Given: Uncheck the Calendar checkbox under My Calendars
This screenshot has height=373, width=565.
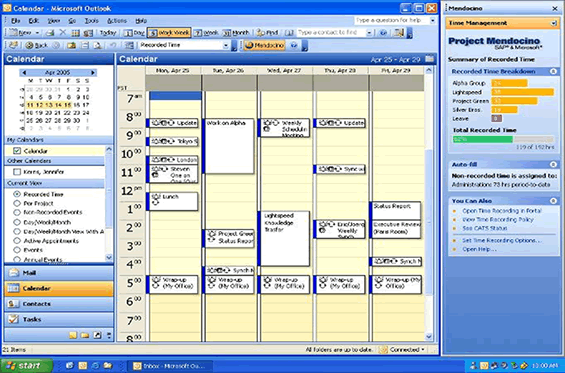Looking at the screenshot, I should pos(17,151).
